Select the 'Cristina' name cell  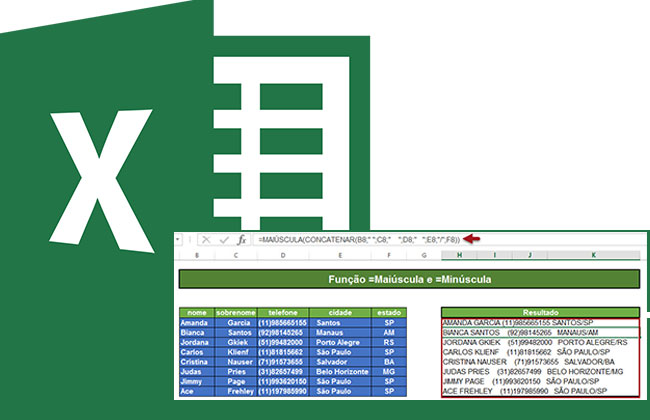click(x=197, y=362)
